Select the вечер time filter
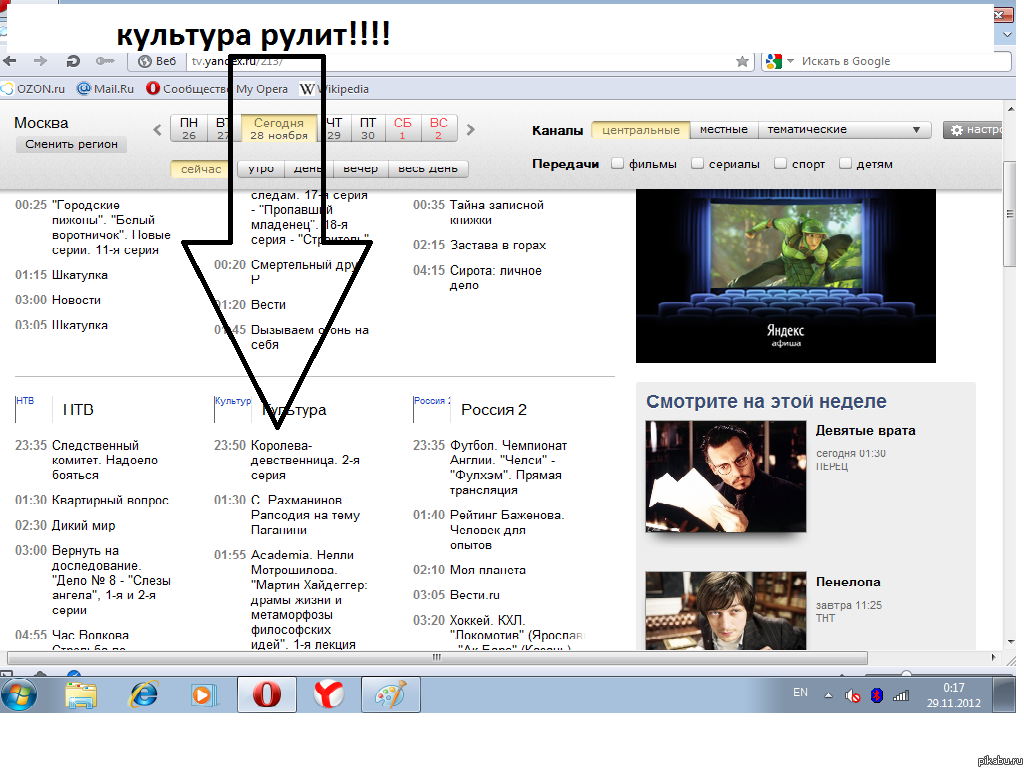The width and height of the screenshot is (1024, 768). (360, 168)
